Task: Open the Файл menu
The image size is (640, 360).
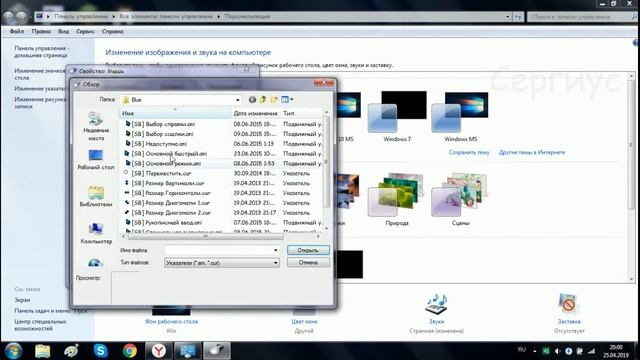Action: point(17,31)
